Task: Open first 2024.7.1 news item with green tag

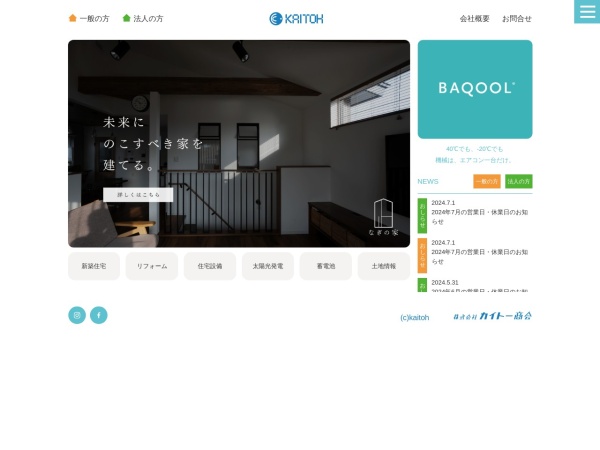Action: click(475, 215)
